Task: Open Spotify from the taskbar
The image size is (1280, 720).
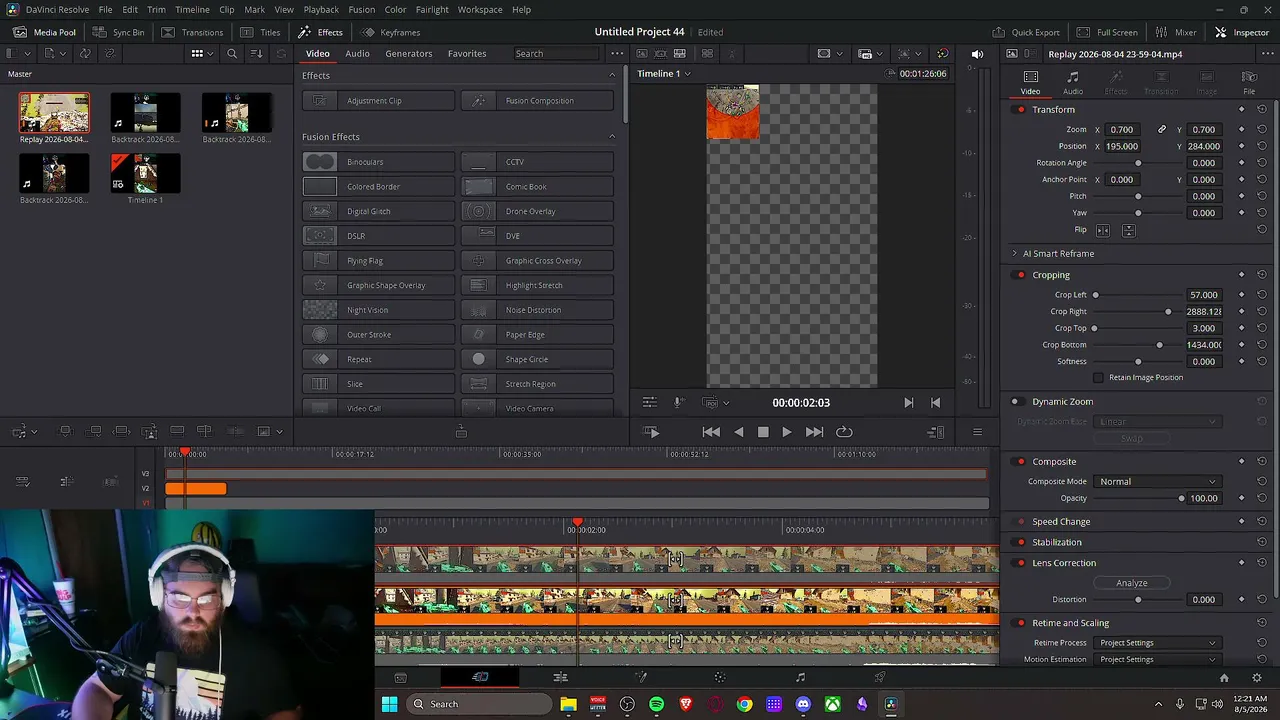Action: click(x=656, y=704)
